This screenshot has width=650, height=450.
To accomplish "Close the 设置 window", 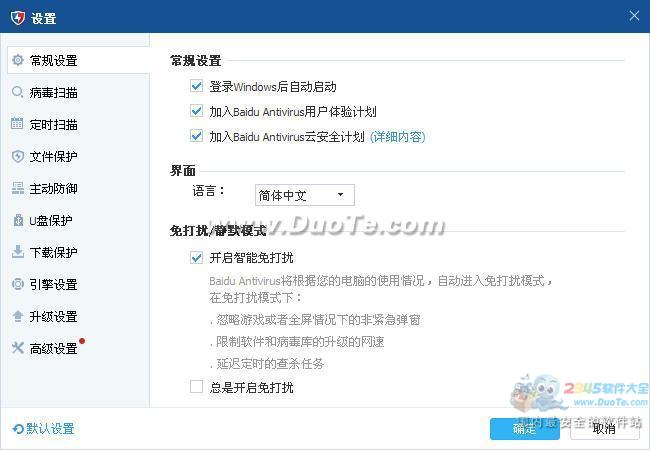I will [634, 16].
